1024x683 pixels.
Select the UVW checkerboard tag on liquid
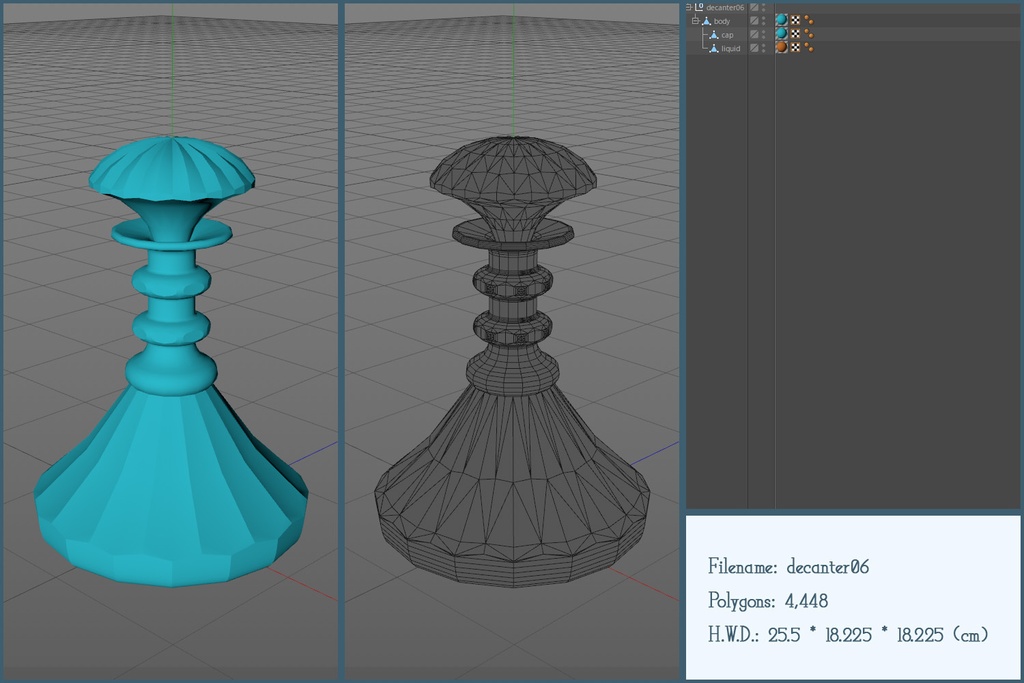[795, 48]
